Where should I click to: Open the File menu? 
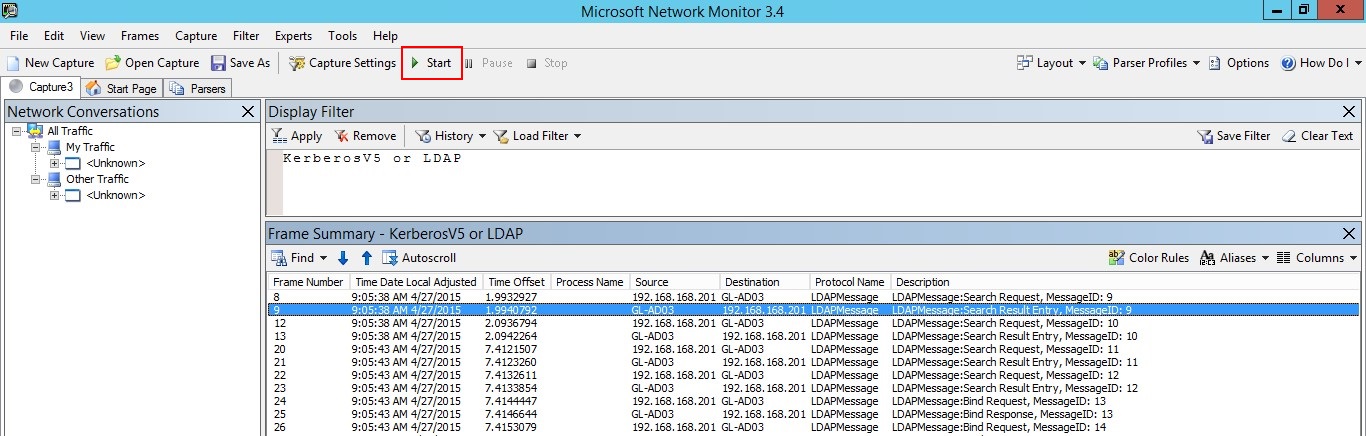pos(19,36)
